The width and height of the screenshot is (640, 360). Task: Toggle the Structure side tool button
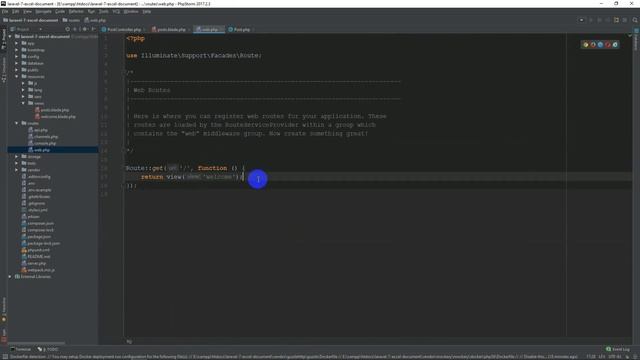tap(4, 70)
